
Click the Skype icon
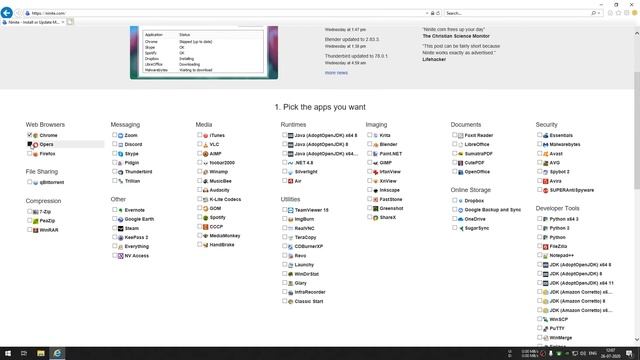pyautogui.click(x=120, y=154)
